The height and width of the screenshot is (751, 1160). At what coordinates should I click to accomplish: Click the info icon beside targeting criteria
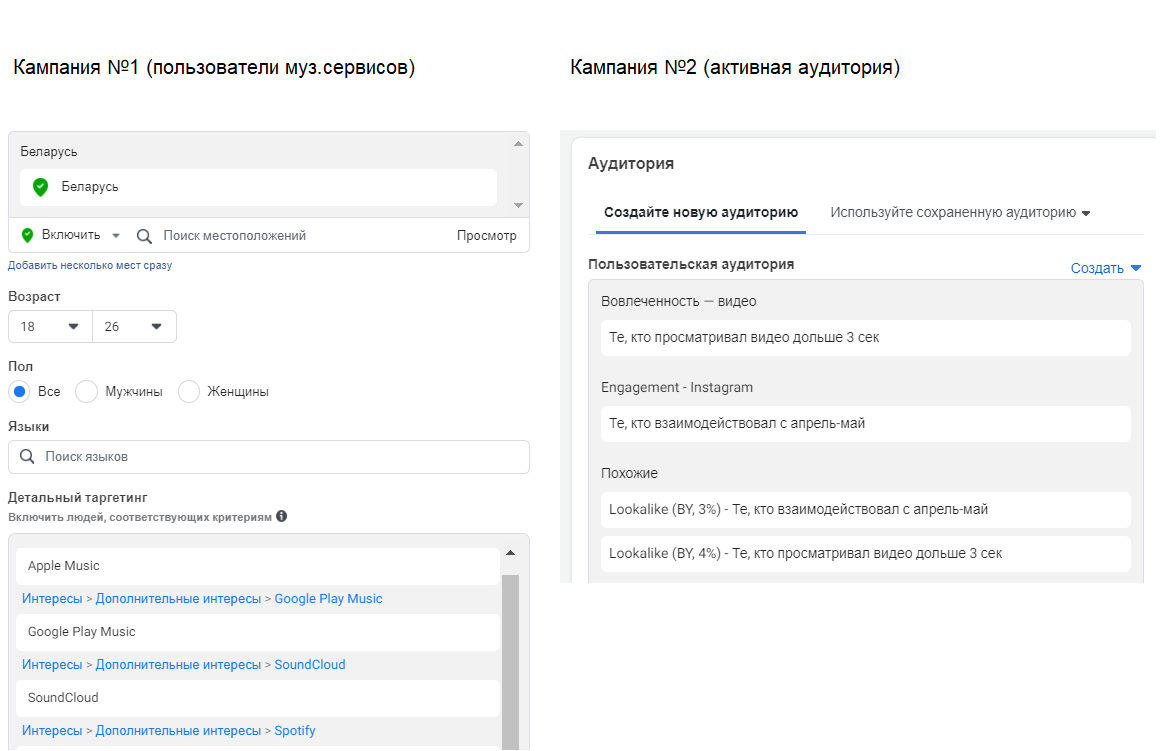[282, 516]
